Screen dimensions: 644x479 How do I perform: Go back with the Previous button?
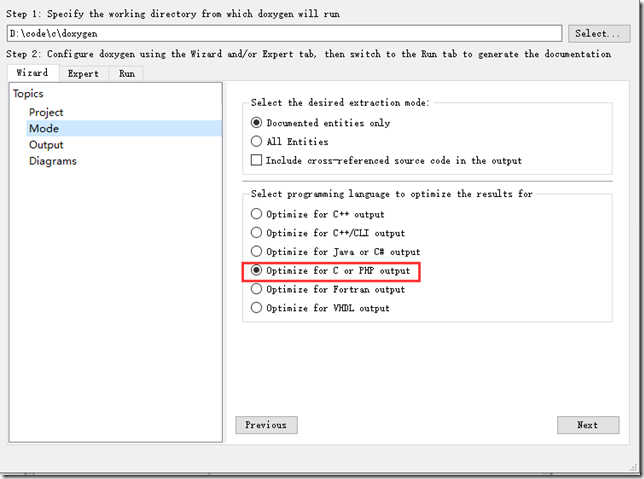point(266,425)
